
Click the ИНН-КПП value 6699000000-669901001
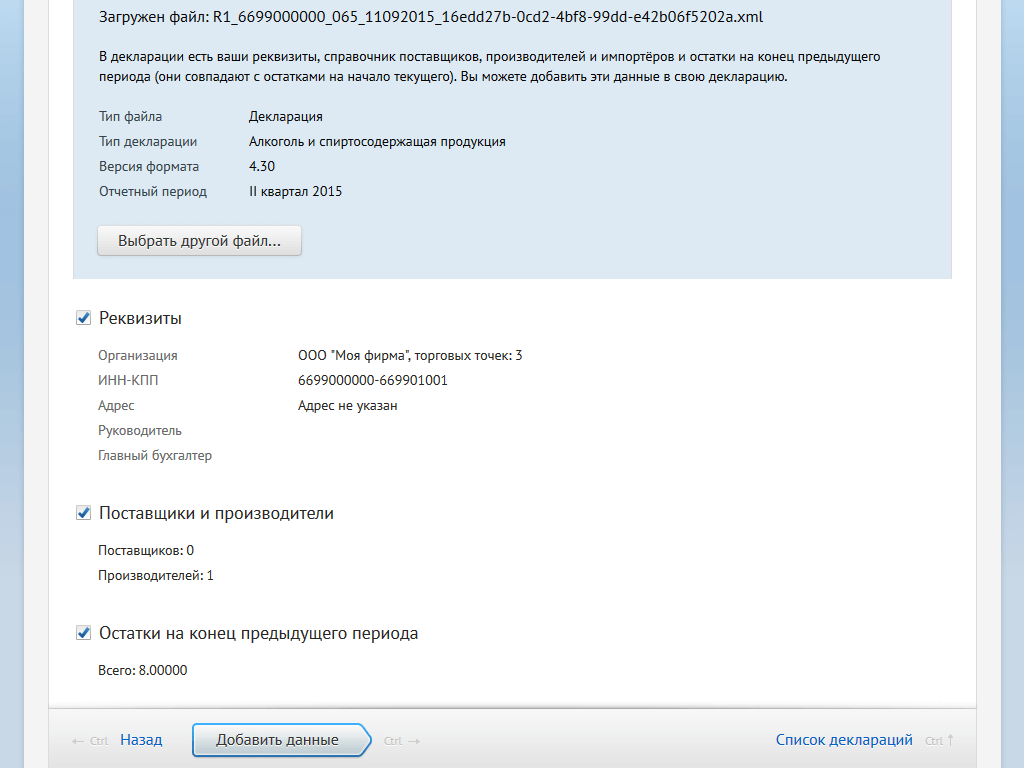(373, 381)
